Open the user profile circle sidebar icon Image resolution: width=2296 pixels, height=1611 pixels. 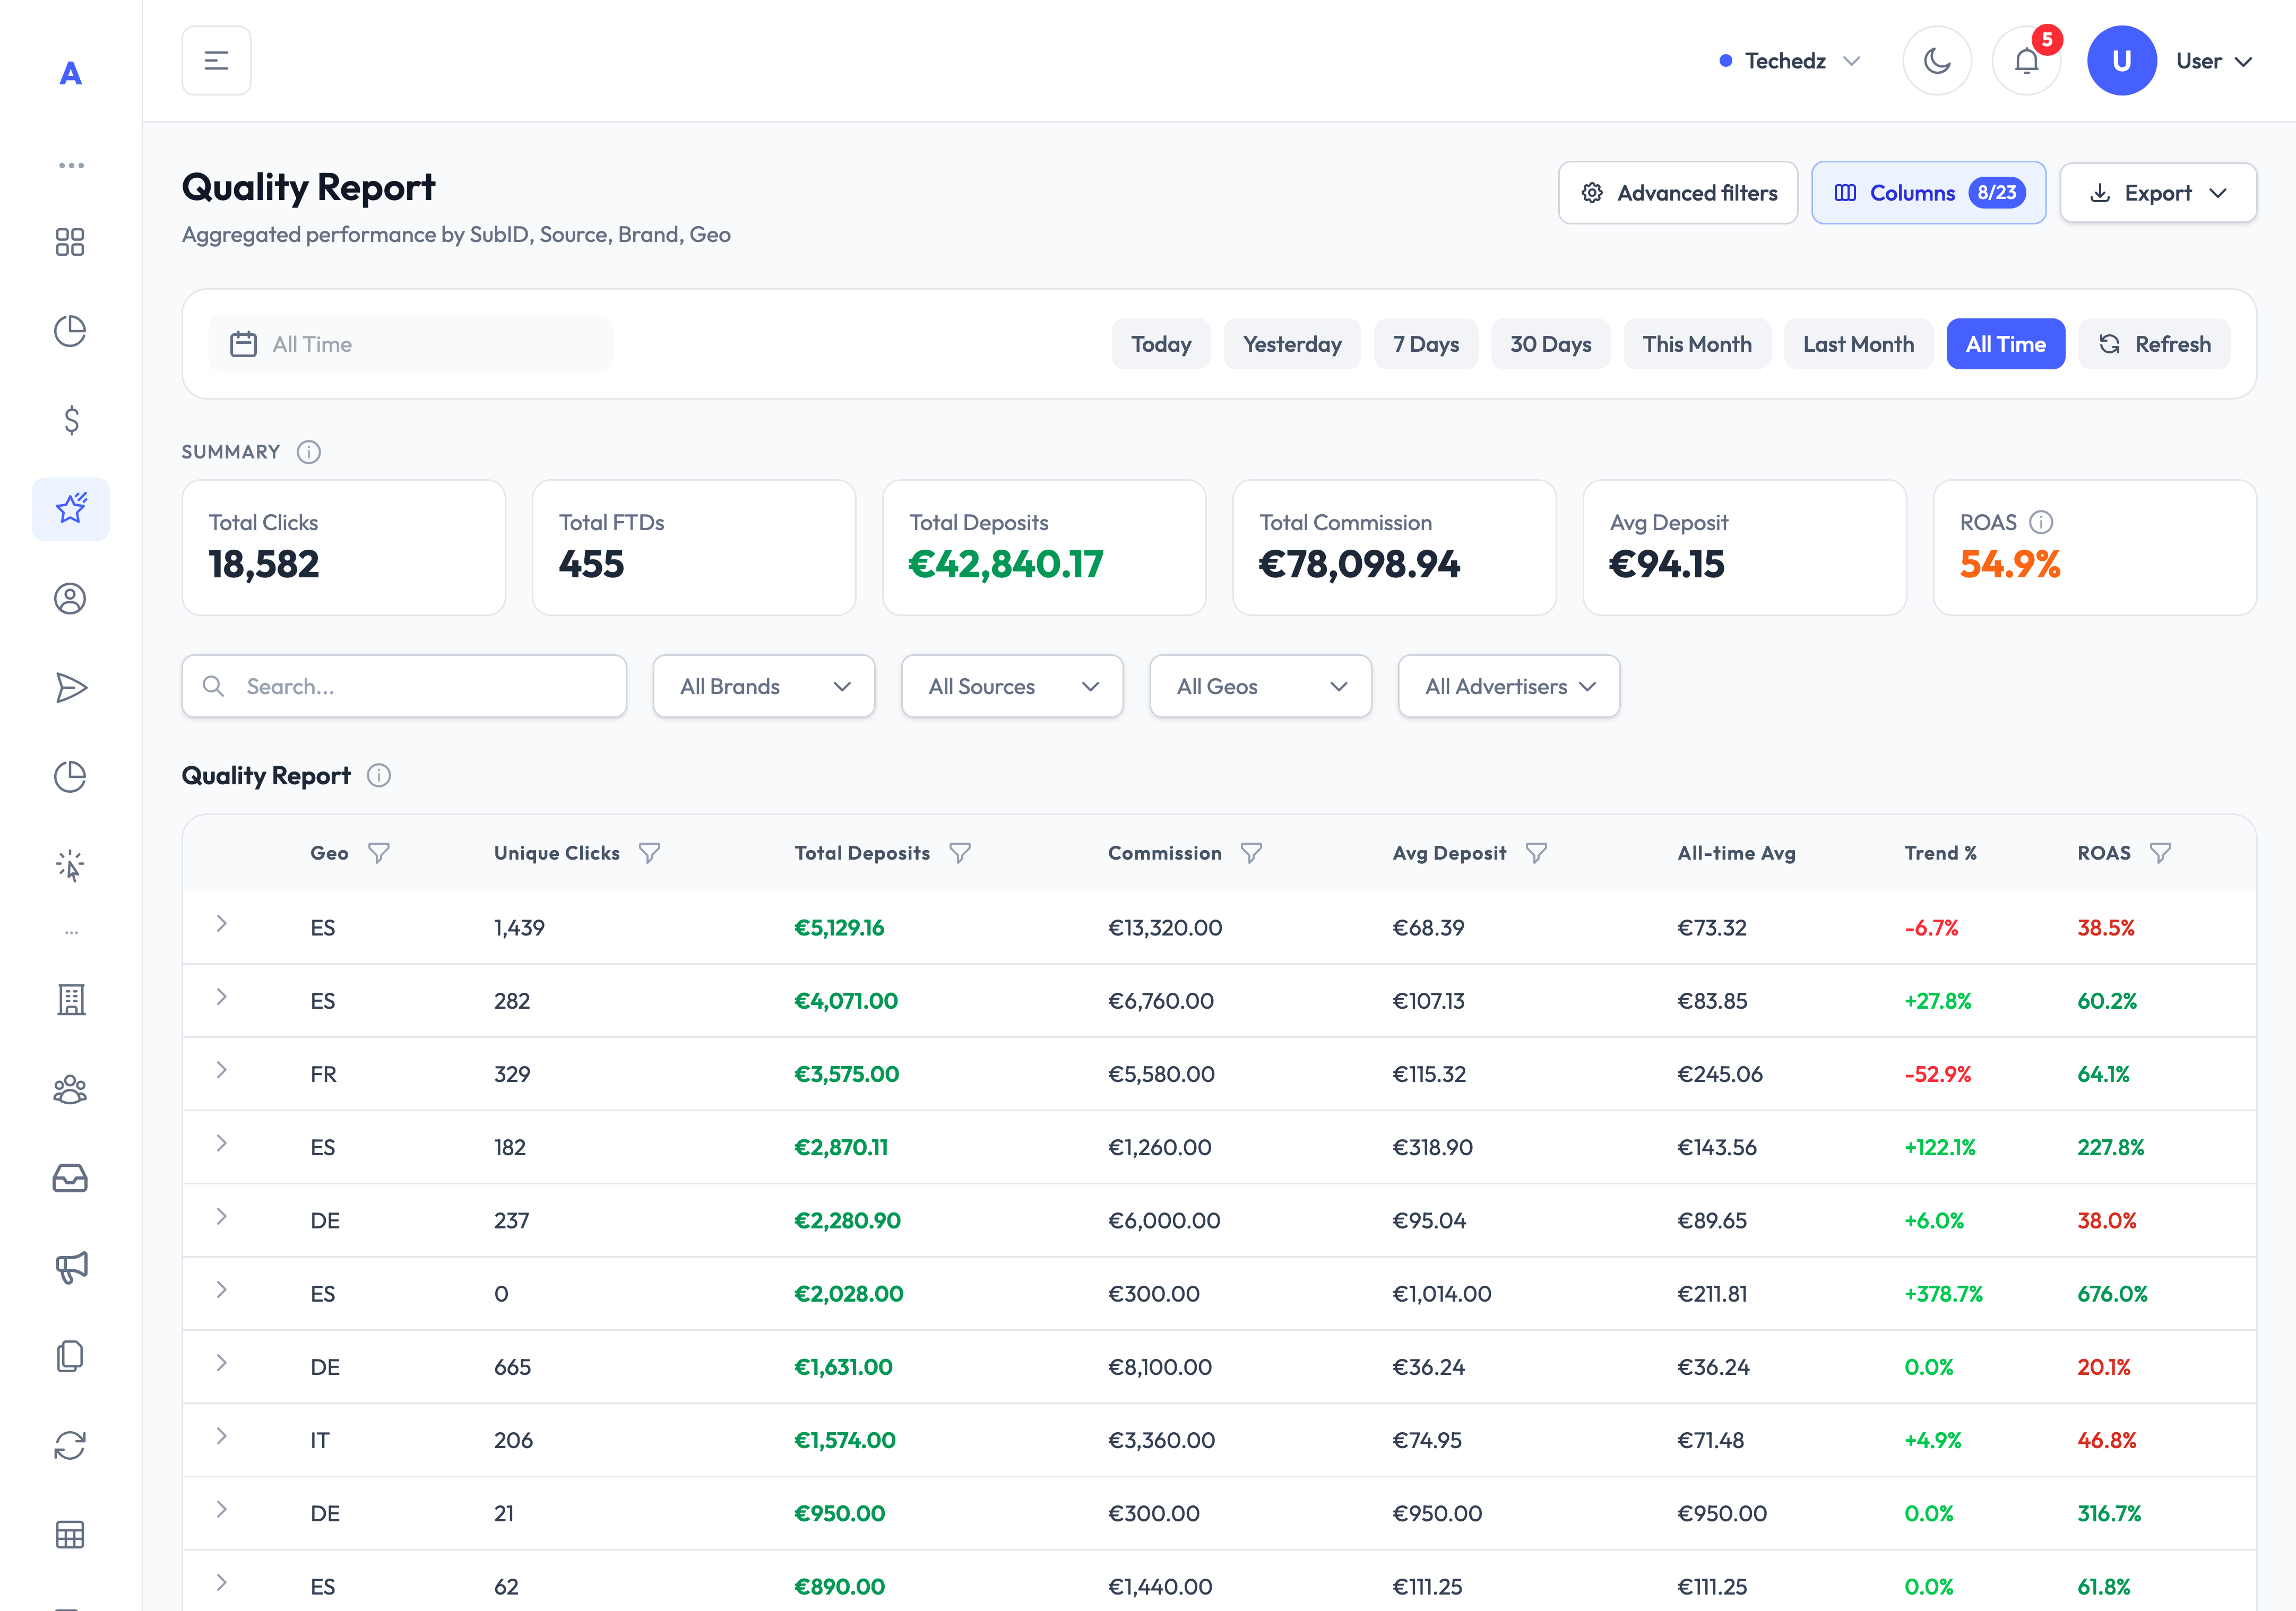pyautogui.click(x=70, y=599)
